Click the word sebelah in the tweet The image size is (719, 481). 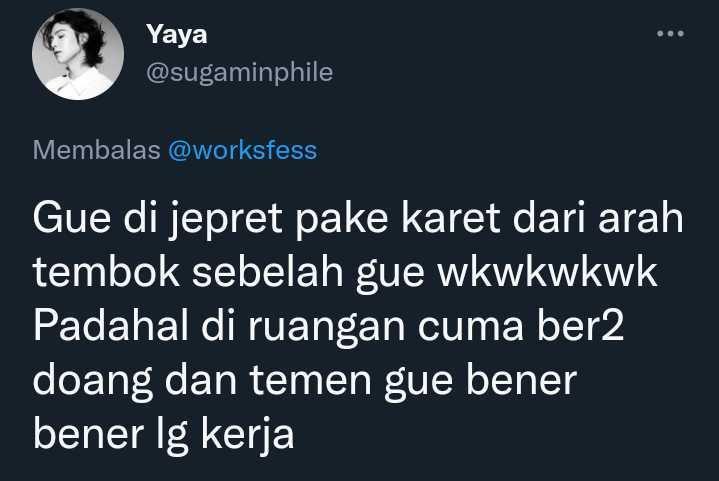coord(268,272)
